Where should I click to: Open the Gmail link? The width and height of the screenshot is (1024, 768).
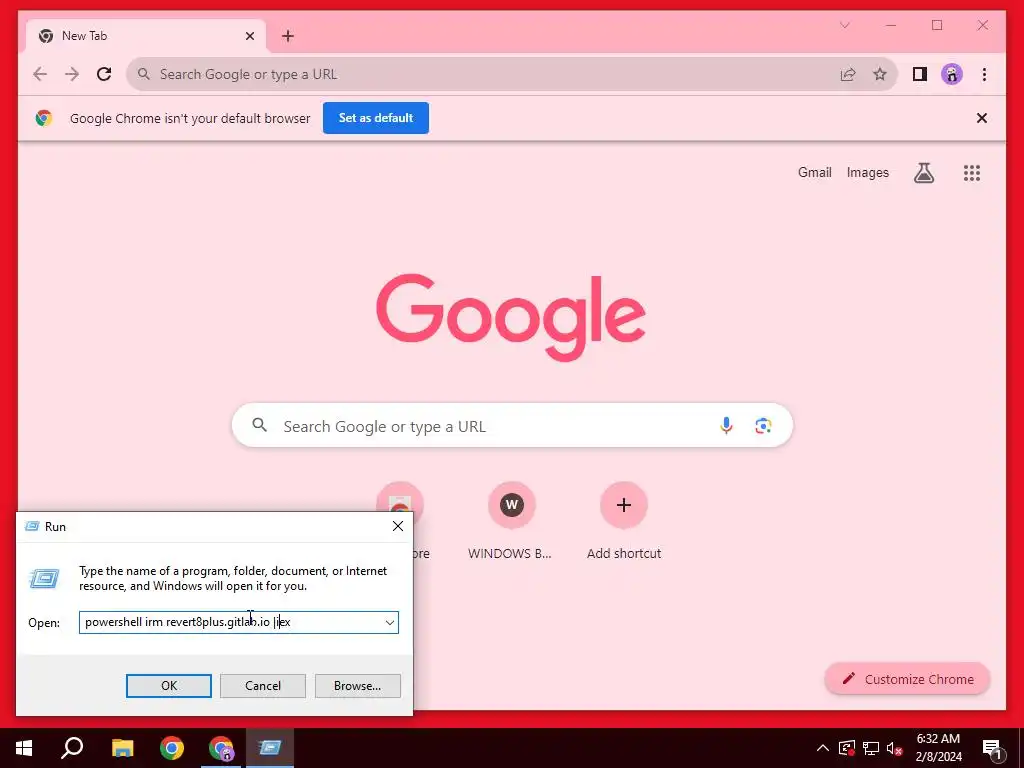coord(814,172)
